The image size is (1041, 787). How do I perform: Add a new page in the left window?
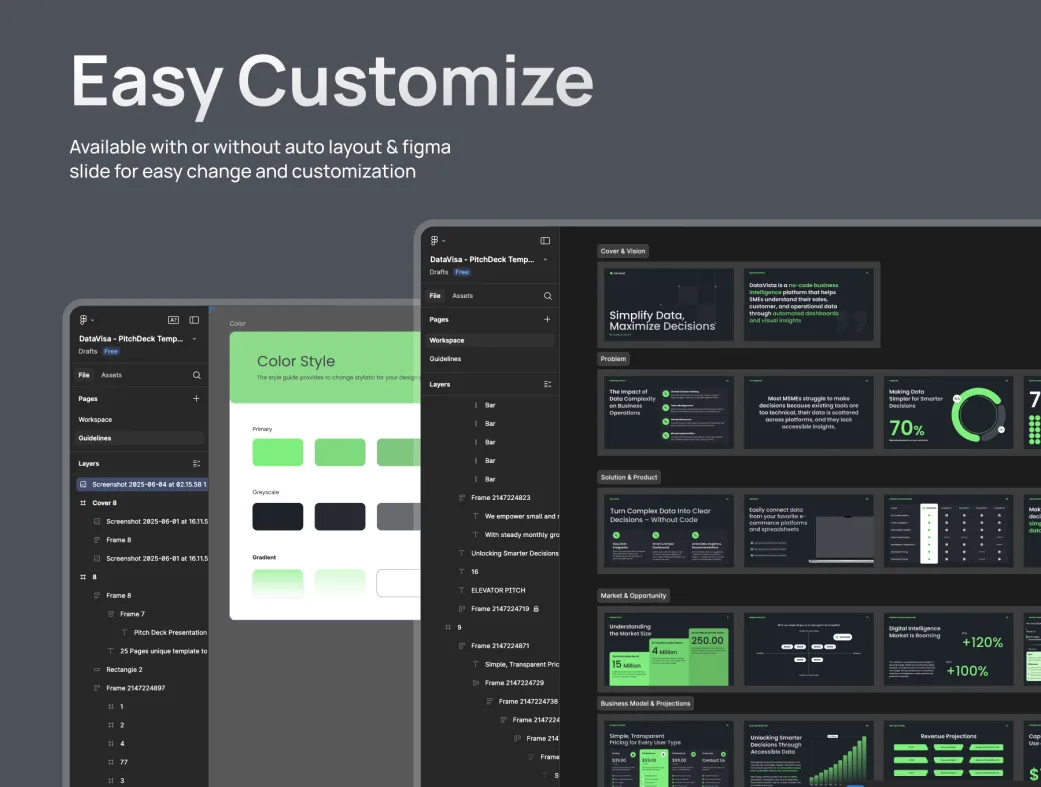pyautogui.click(x=196, y=398)
